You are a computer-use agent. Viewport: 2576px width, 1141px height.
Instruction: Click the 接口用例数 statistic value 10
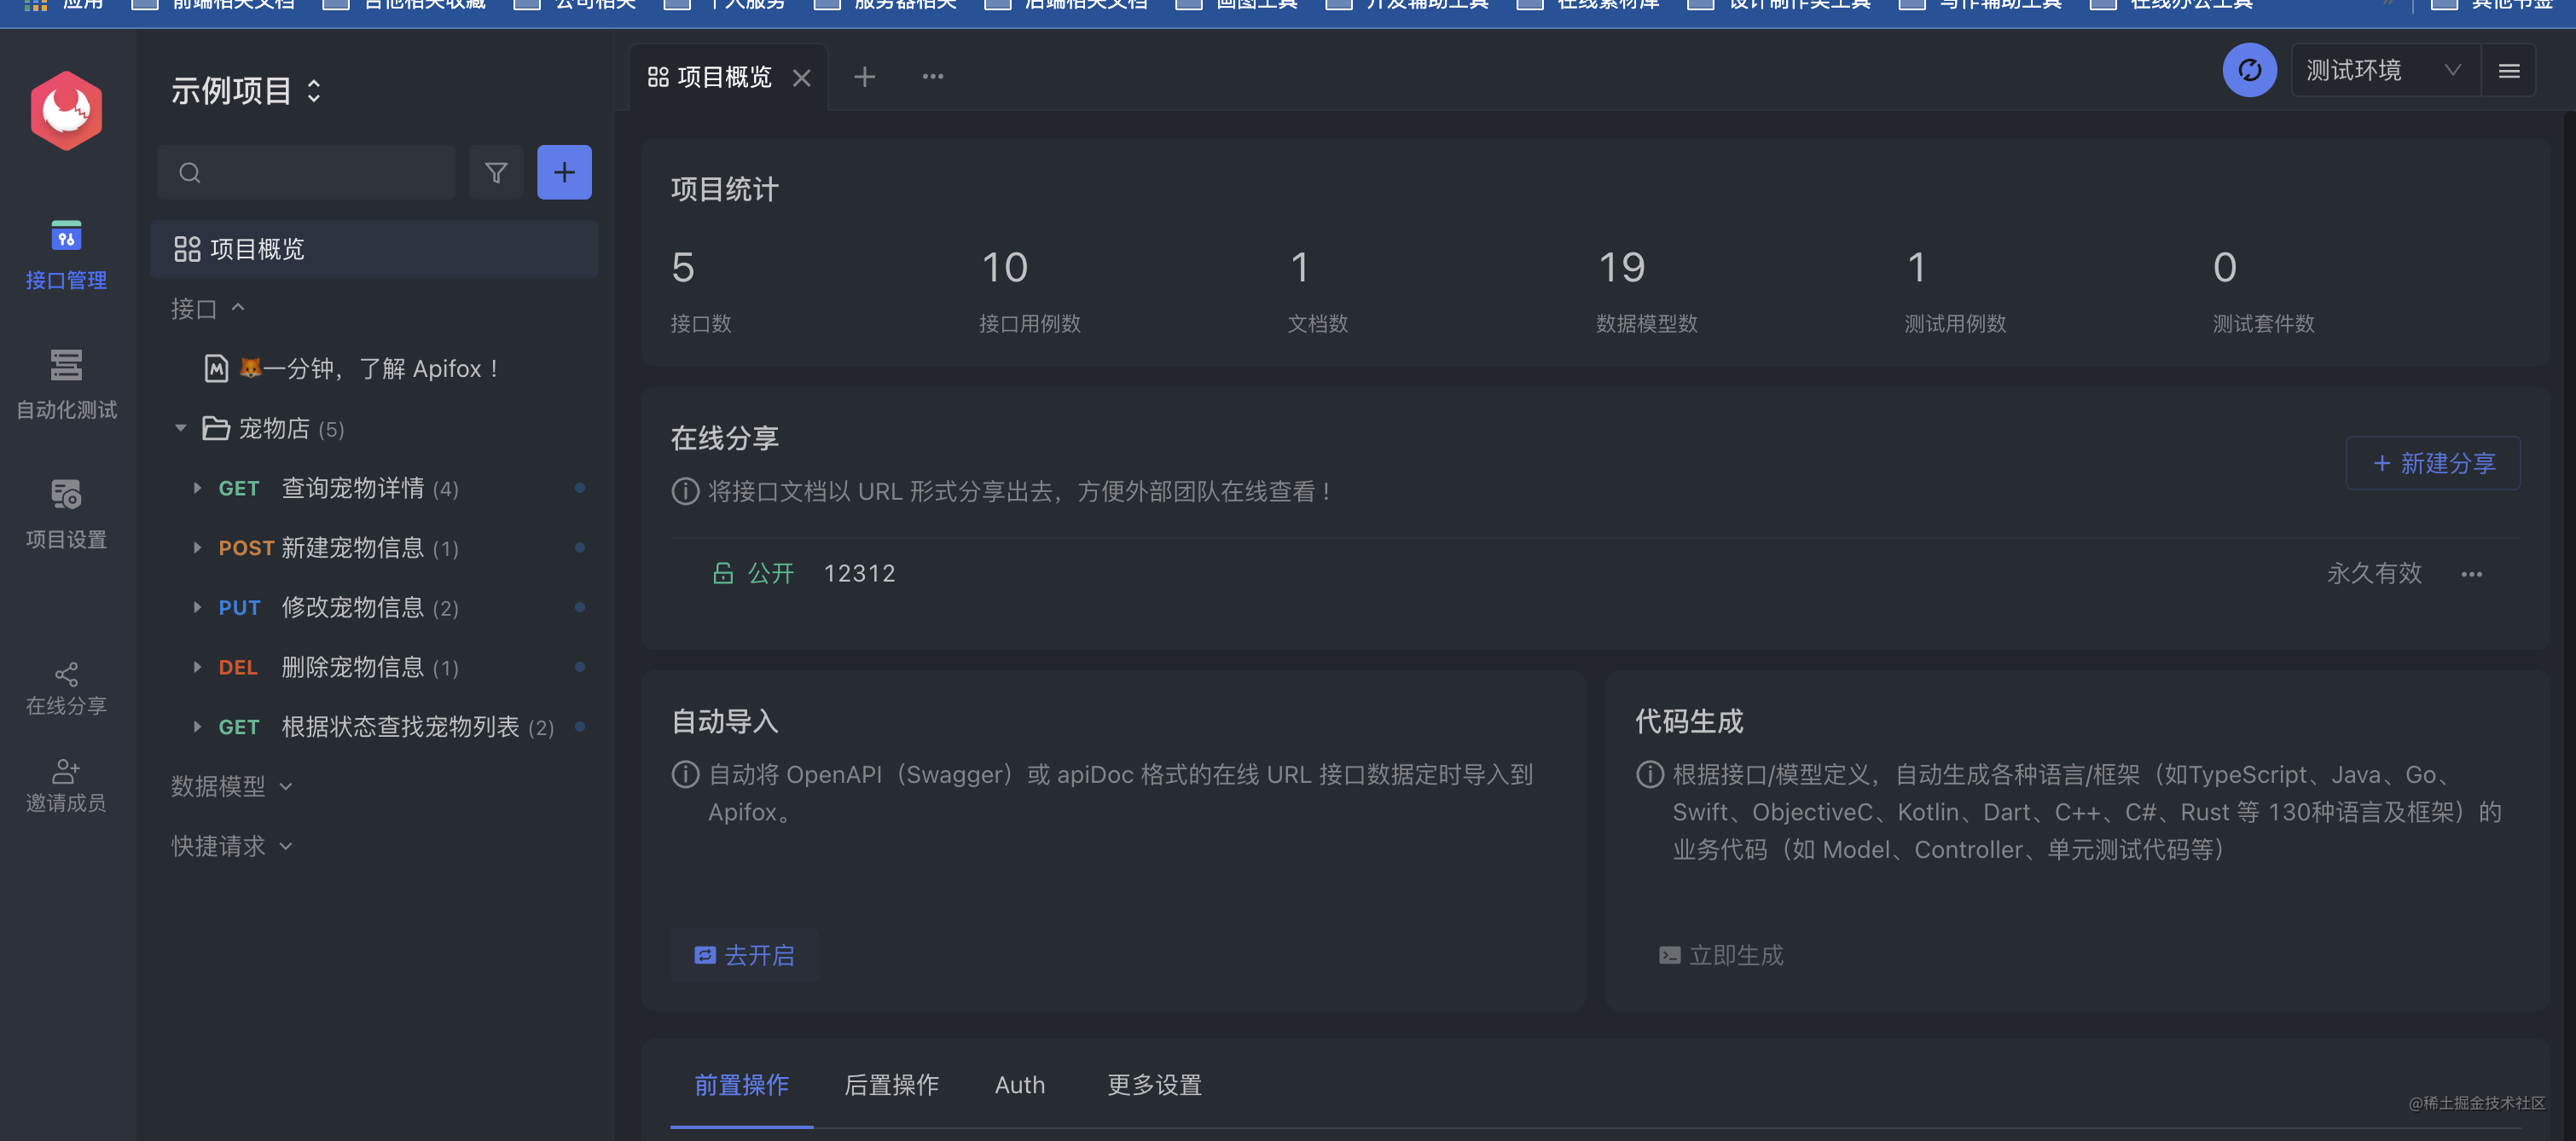1004,267
